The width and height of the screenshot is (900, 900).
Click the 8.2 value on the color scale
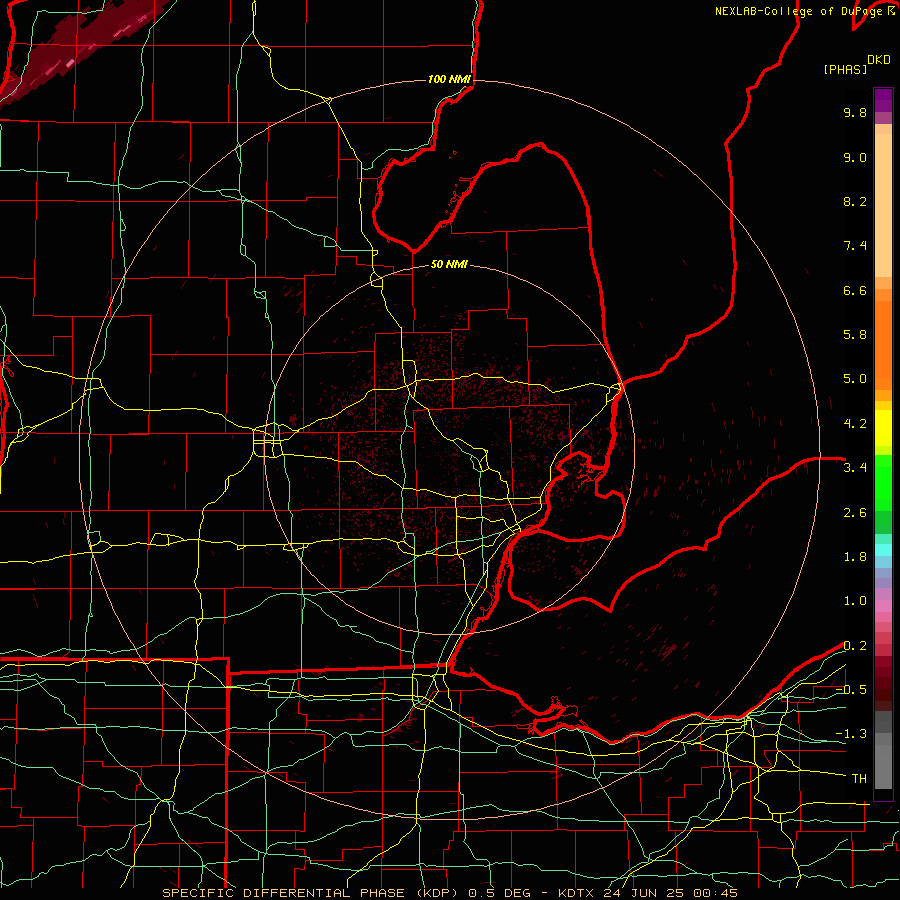855,201
